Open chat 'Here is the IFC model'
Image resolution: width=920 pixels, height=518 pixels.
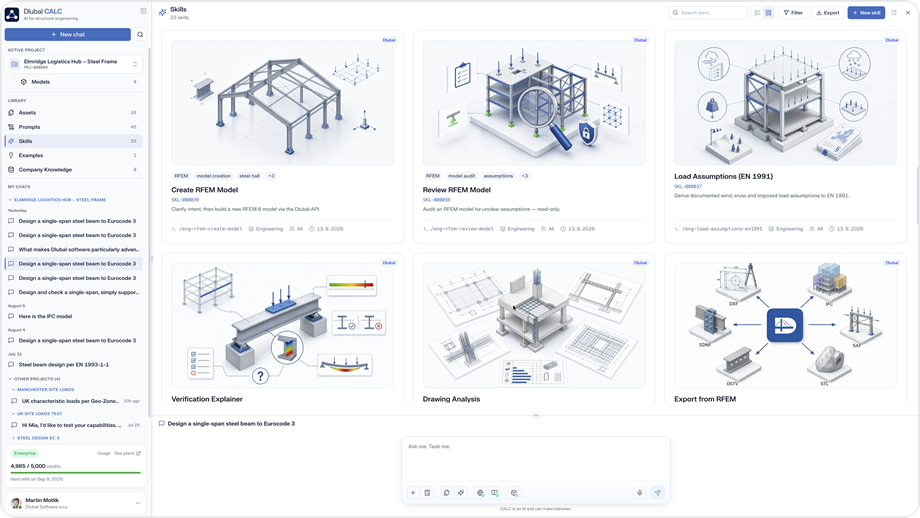(x=73, y=316)
